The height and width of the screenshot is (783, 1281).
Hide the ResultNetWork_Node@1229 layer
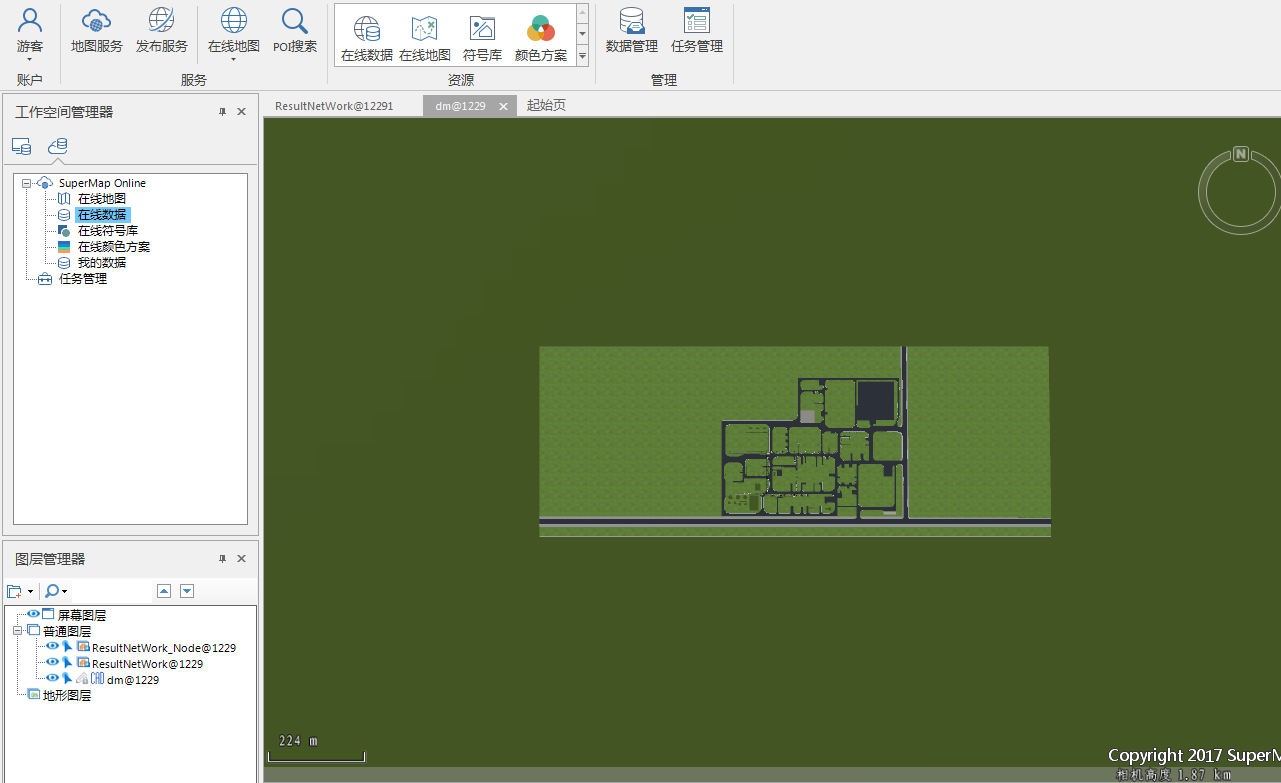53,647
